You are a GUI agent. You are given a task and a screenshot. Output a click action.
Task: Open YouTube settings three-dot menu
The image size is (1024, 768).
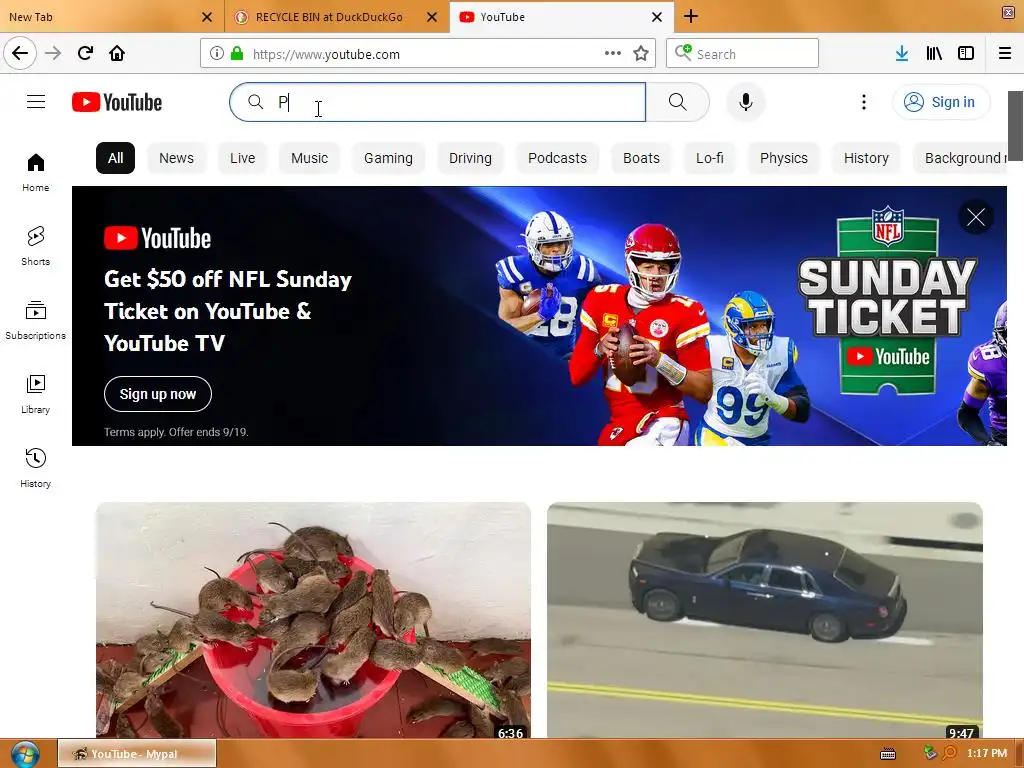click(x=864, y=102)
